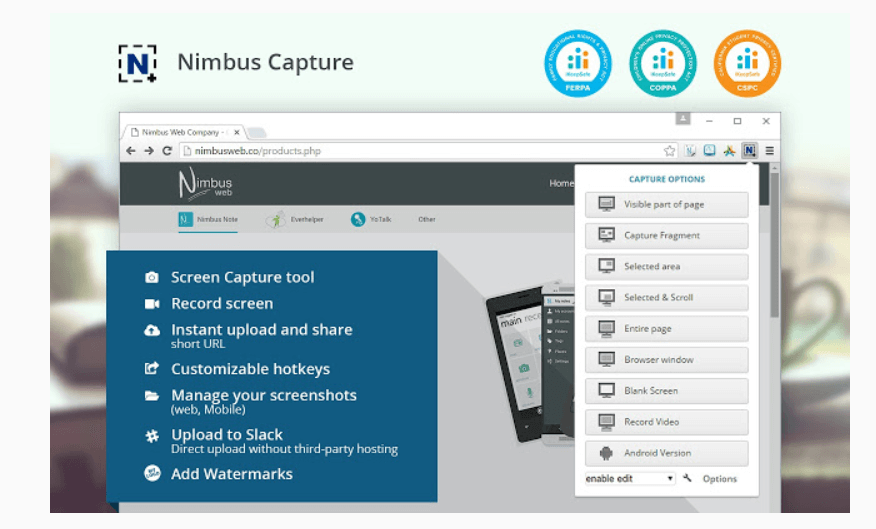Click the 'CAPTURE OPTIONS' heading
This screenshot has height=529, width=876.
(666, 179)
